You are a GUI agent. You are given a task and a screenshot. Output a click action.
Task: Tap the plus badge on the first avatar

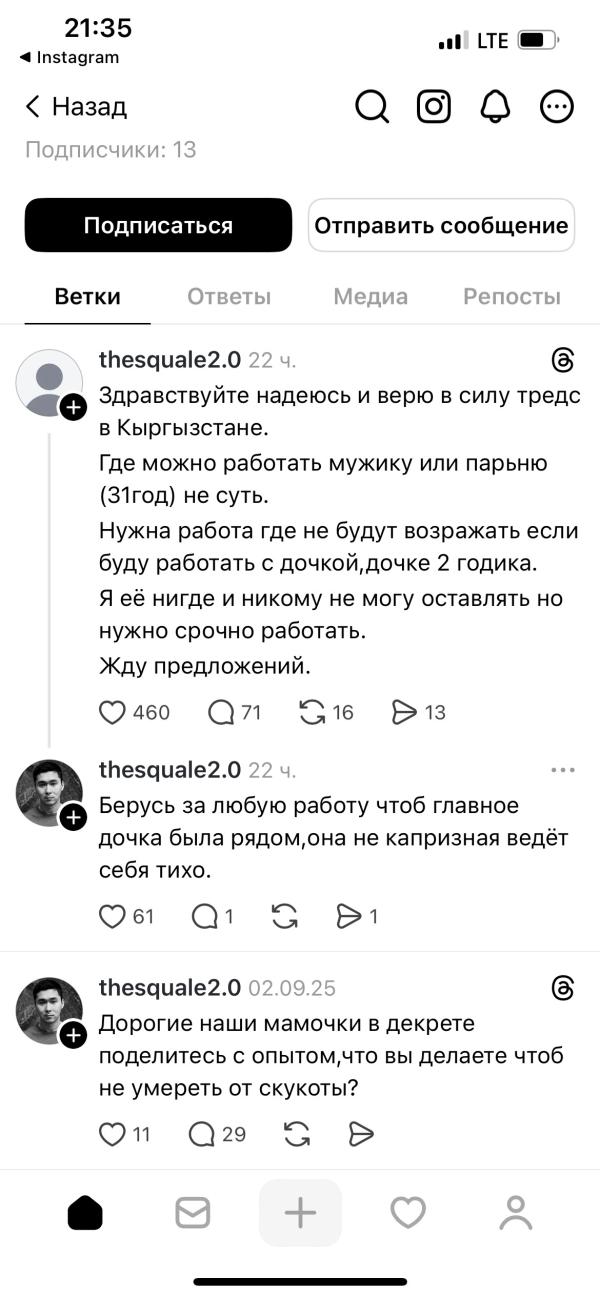74,407
